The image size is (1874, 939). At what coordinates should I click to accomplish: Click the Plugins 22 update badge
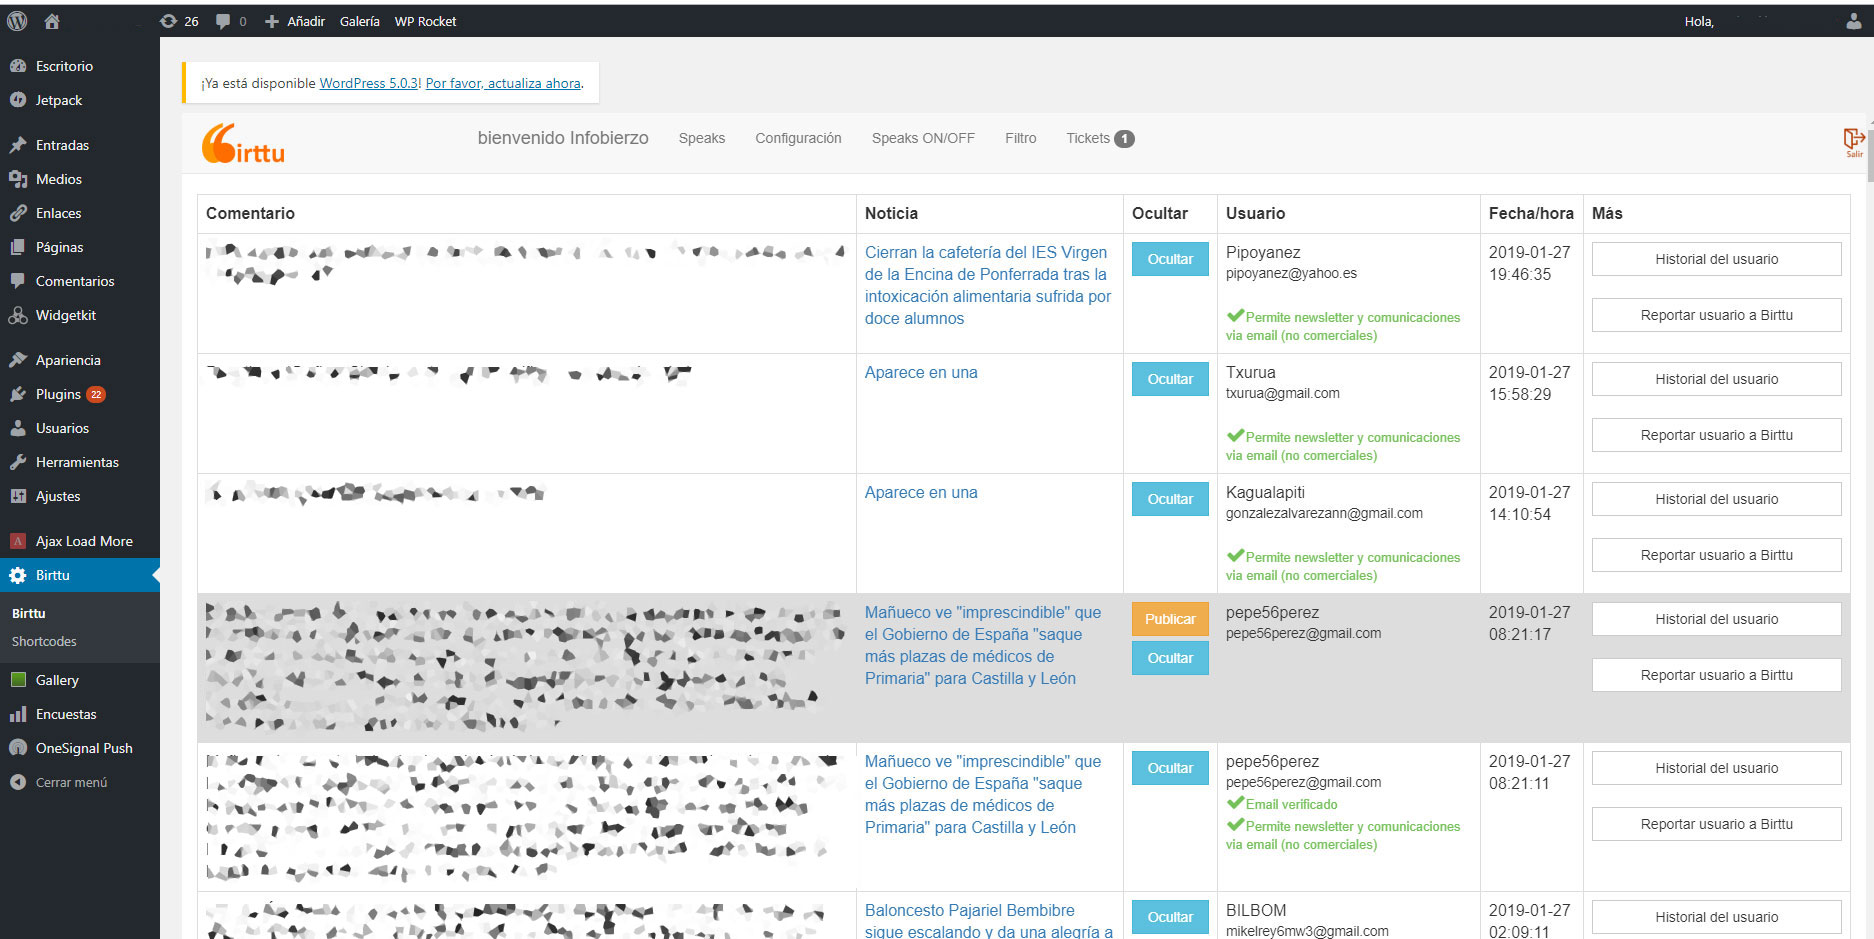(x=96, y=394)
